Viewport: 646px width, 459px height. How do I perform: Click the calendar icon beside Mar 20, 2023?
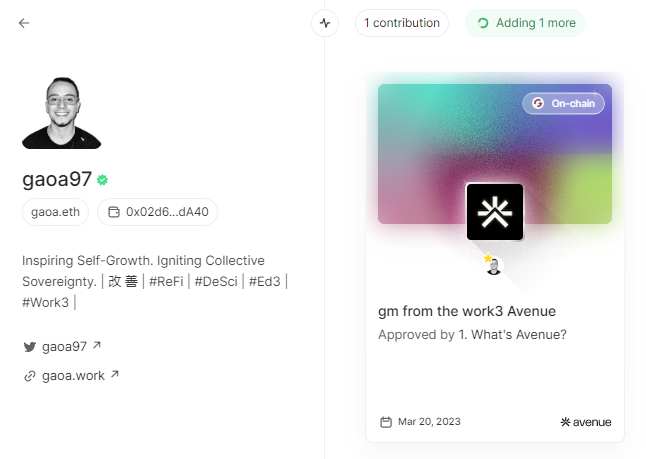(386, 422)
